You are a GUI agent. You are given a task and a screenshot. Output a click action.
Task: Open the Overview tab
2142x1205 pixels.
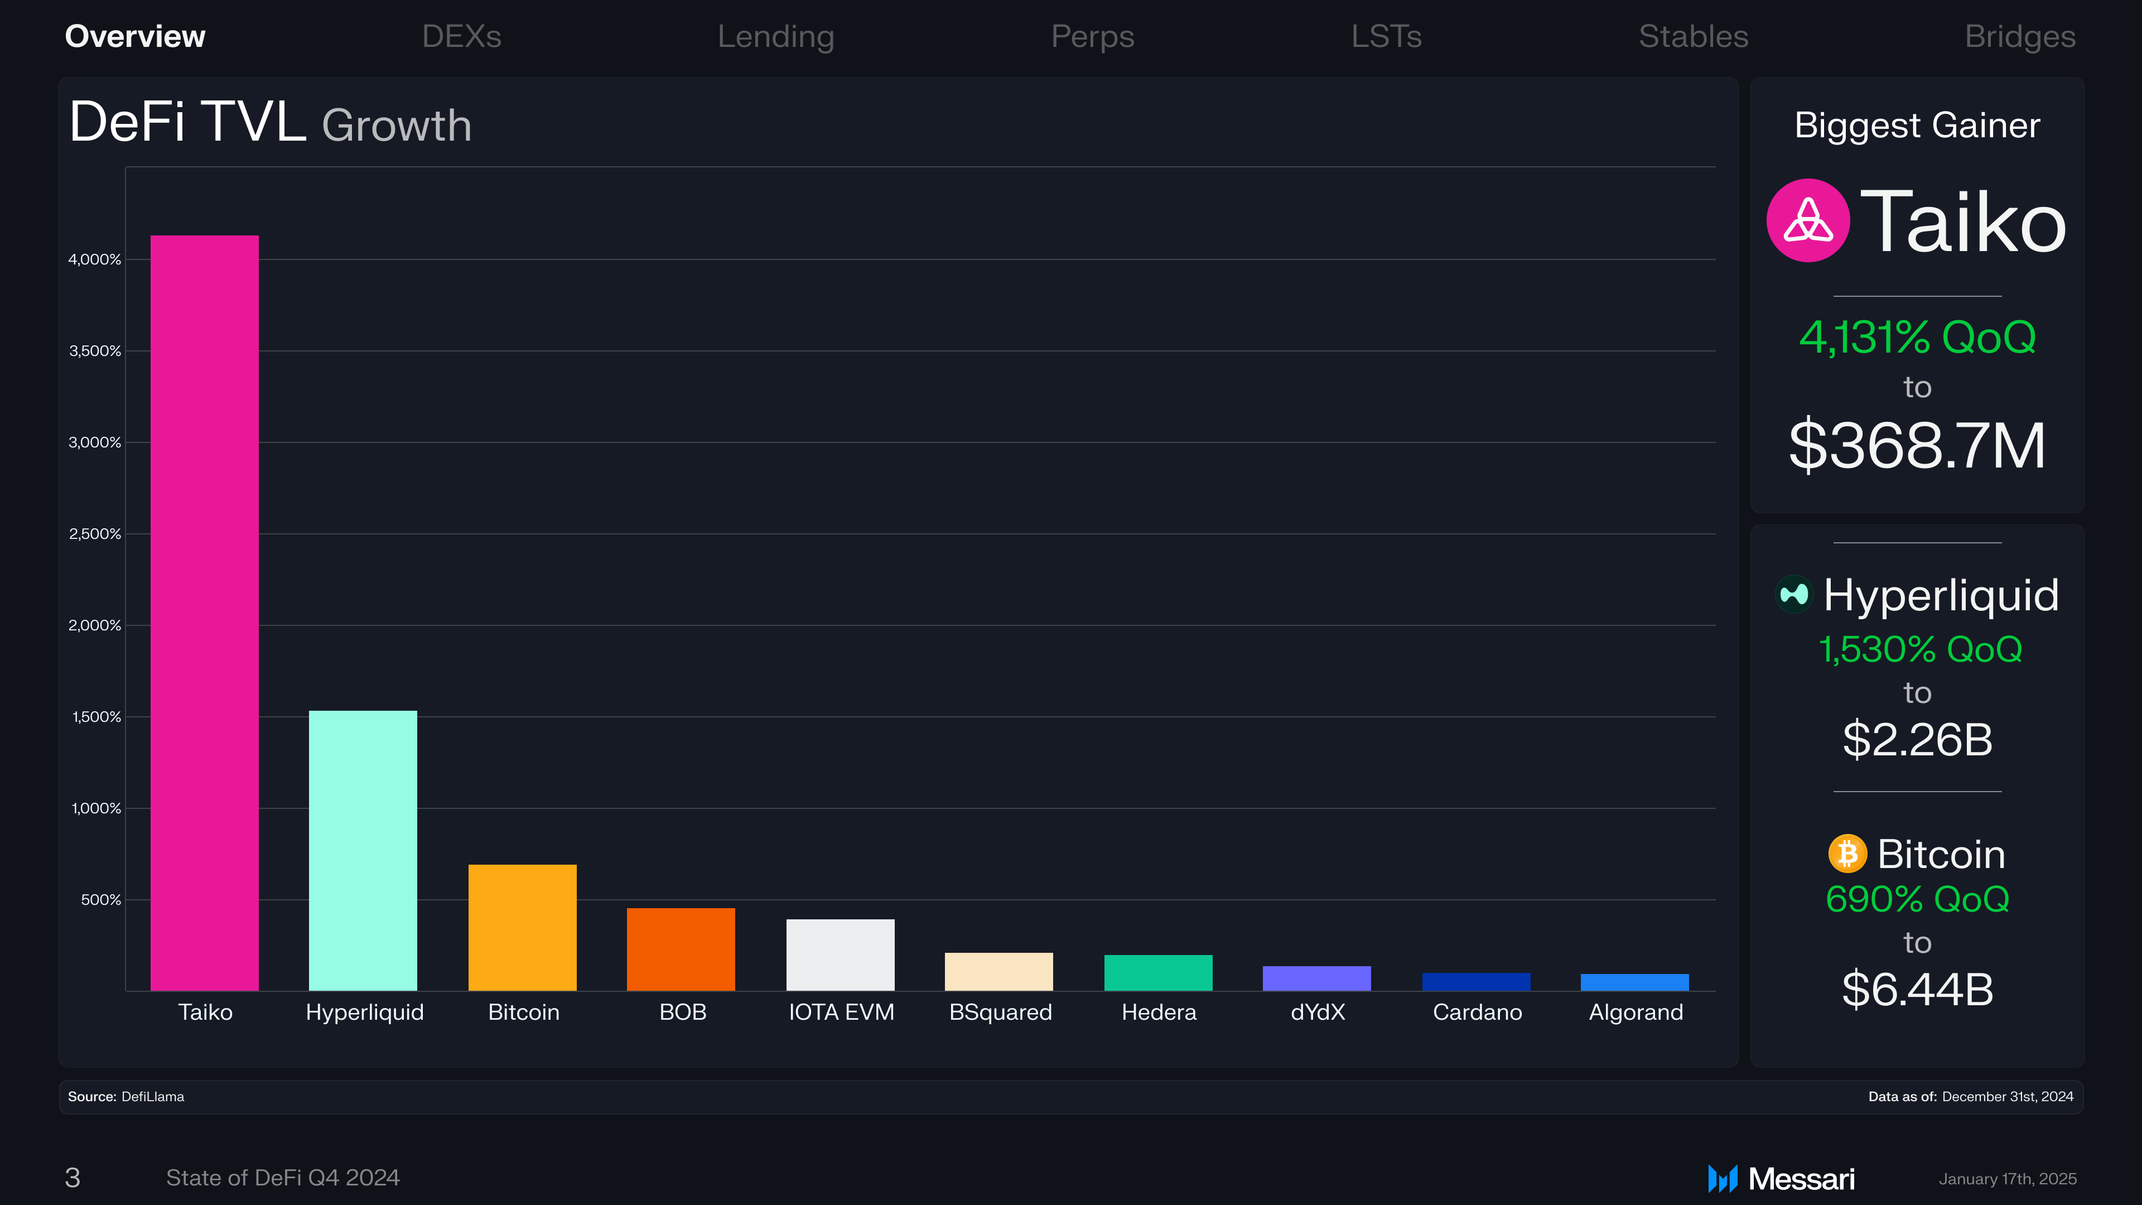(135, 36)
